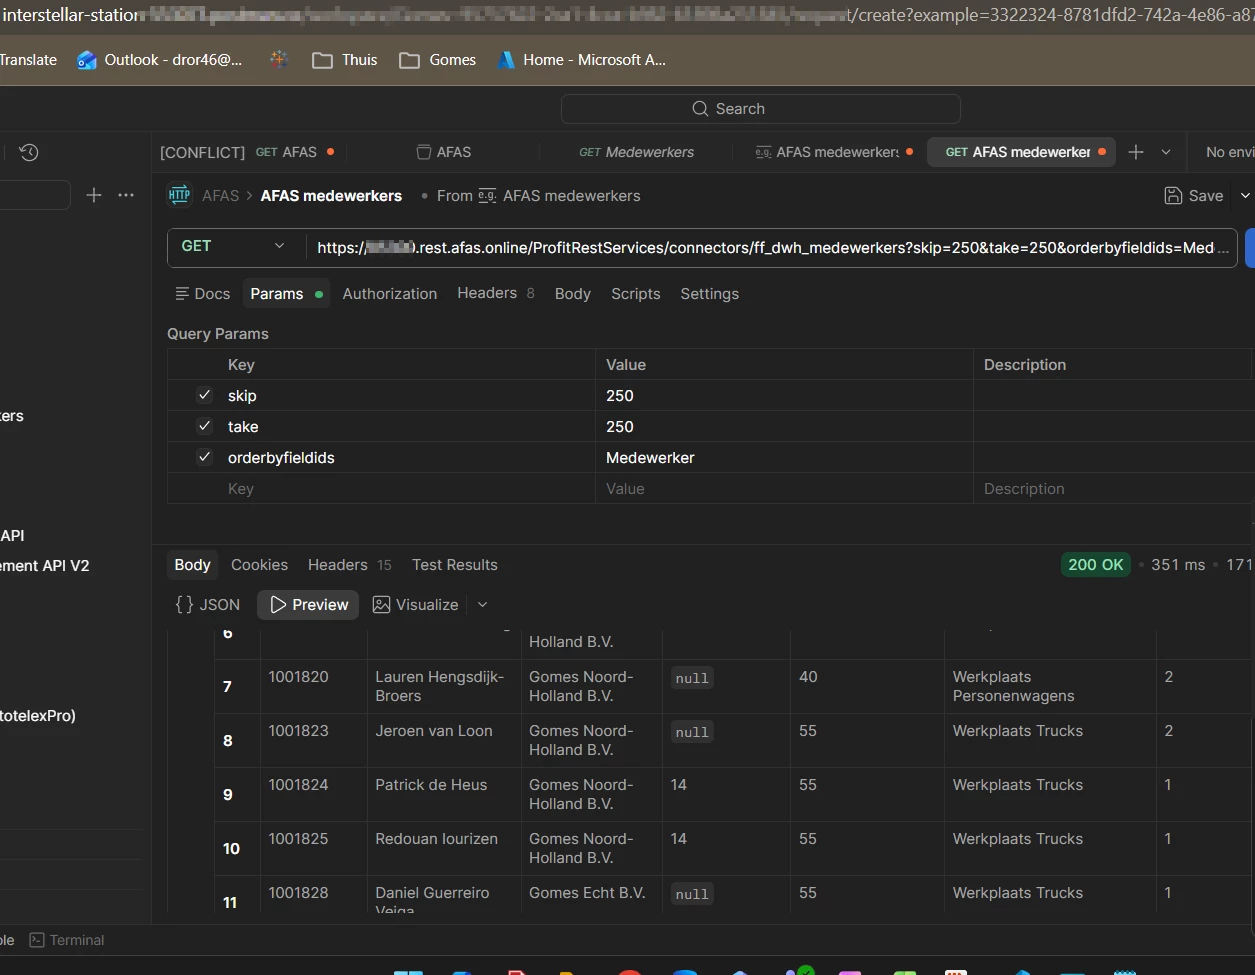1255x975 pixels.
Task: Click the HTTP request icon beside AFAS breadcrumb
Action: pyautogui.click(x=179, y=196)
